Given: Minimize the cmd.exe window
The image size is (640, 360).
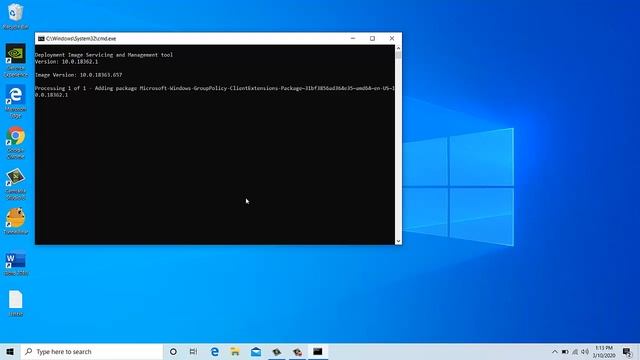Looking at the screenshot, I should pyautogui.click(x=353, y=38).
